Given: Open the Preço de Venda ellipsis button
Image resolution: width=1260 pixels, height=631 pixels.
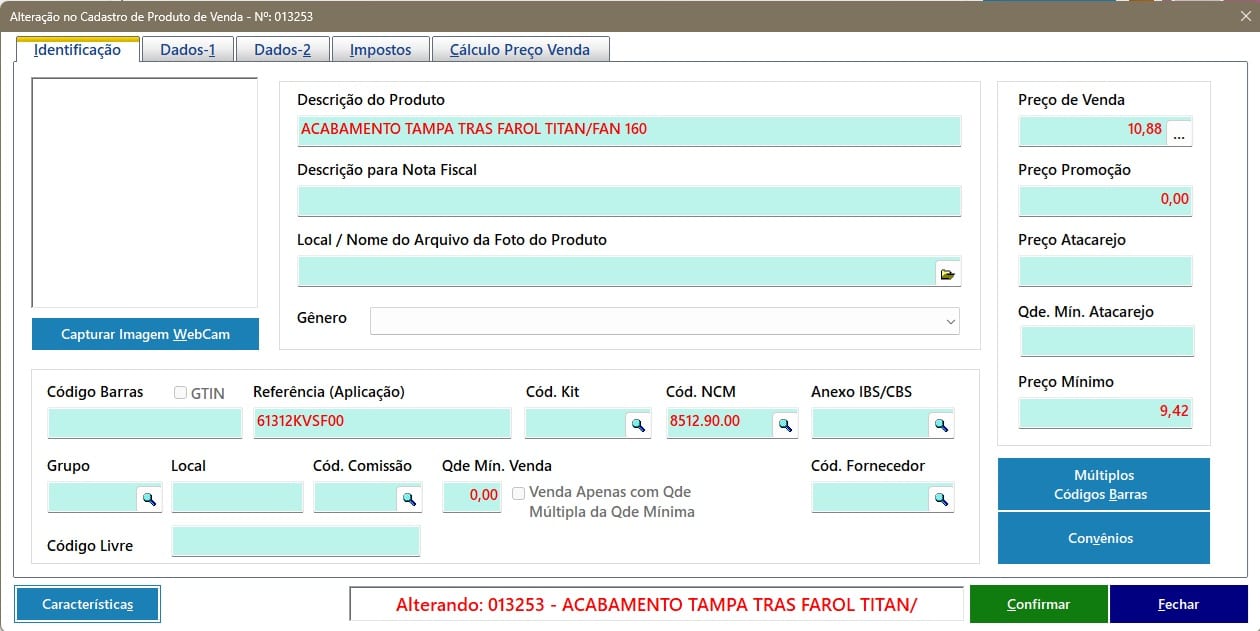Looking at the screenshot, I should coord(1179,133).
